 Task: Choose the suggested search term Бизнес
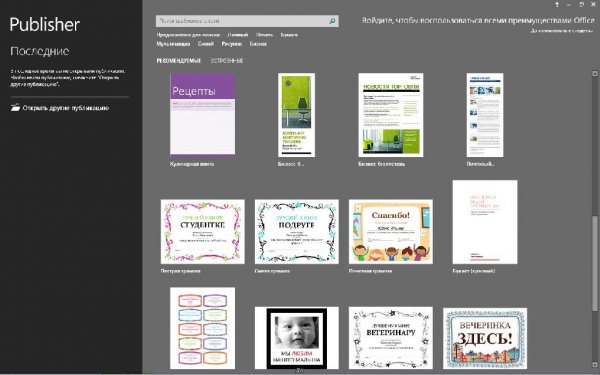click(x=258, y=44)
